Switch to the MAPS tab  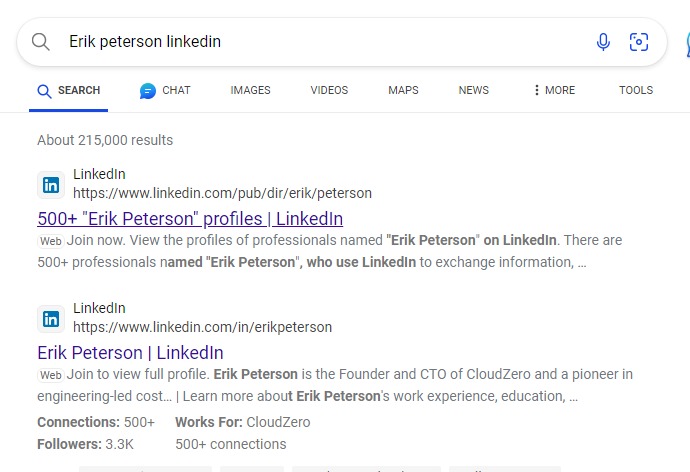tap(403, 90)
